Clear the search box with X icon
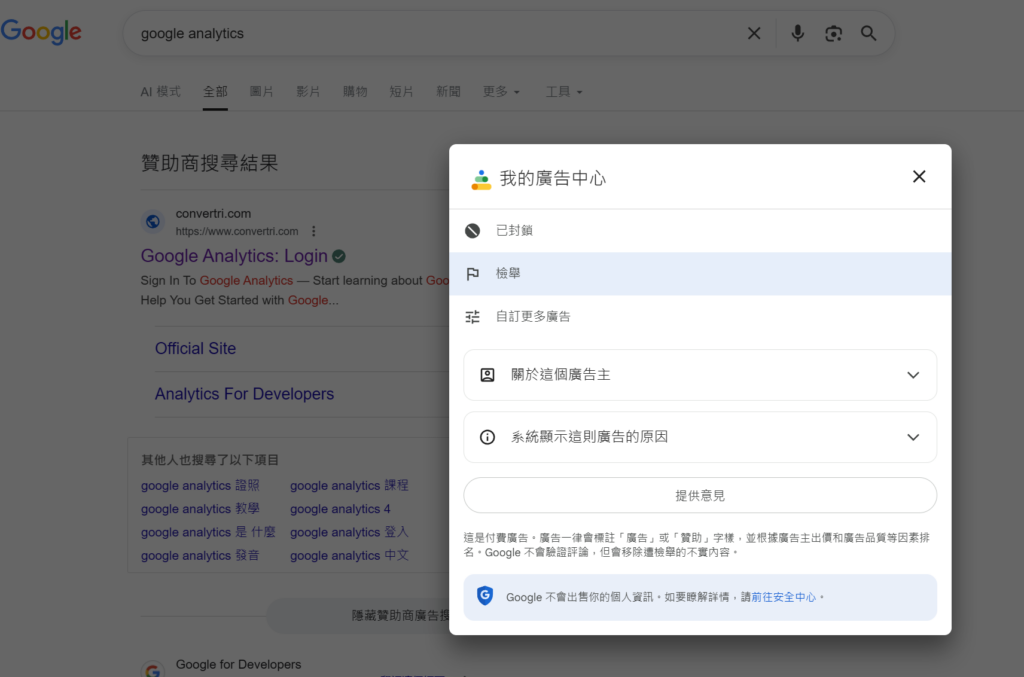The width and height of the screenshot is (1024, 677). click(754, 33)
